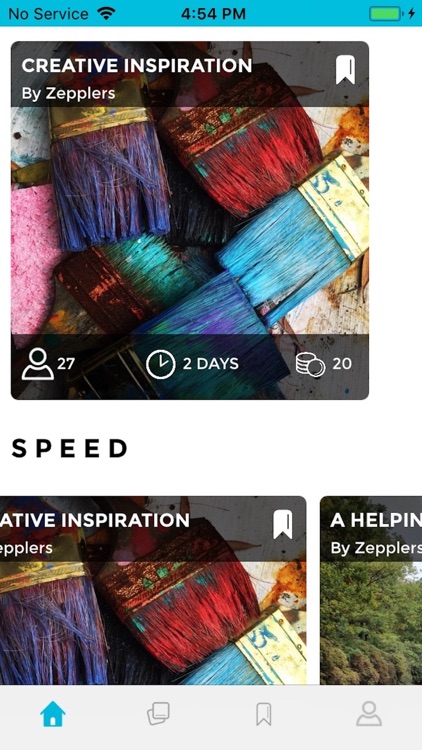Viewport: 422px width, 750px height.
Task: Tap the participant count 27
Action: [x=66, y=364]
